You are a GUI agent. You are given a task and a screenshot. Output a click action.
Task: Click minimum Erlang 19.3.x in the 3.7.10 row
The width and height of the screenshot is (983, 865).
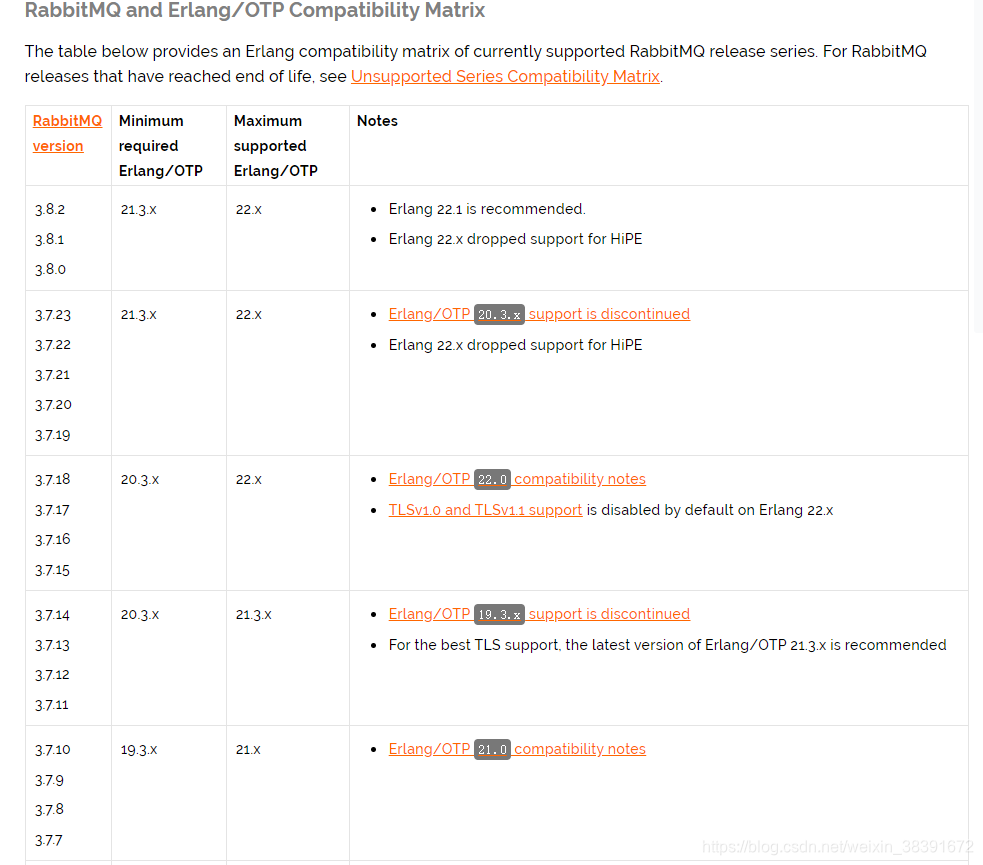pos(139,750)
